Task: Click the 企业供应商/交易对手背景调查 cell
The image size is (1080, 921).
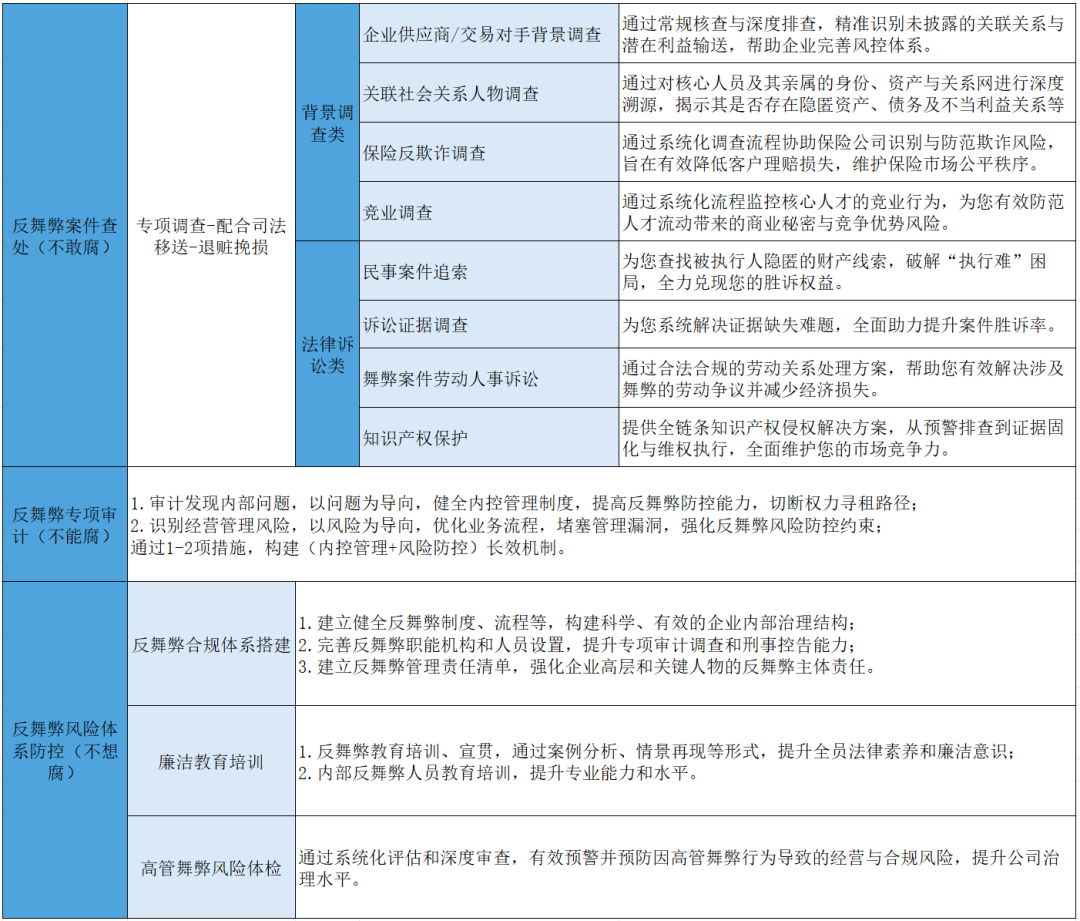Action: tap(489, 34)
